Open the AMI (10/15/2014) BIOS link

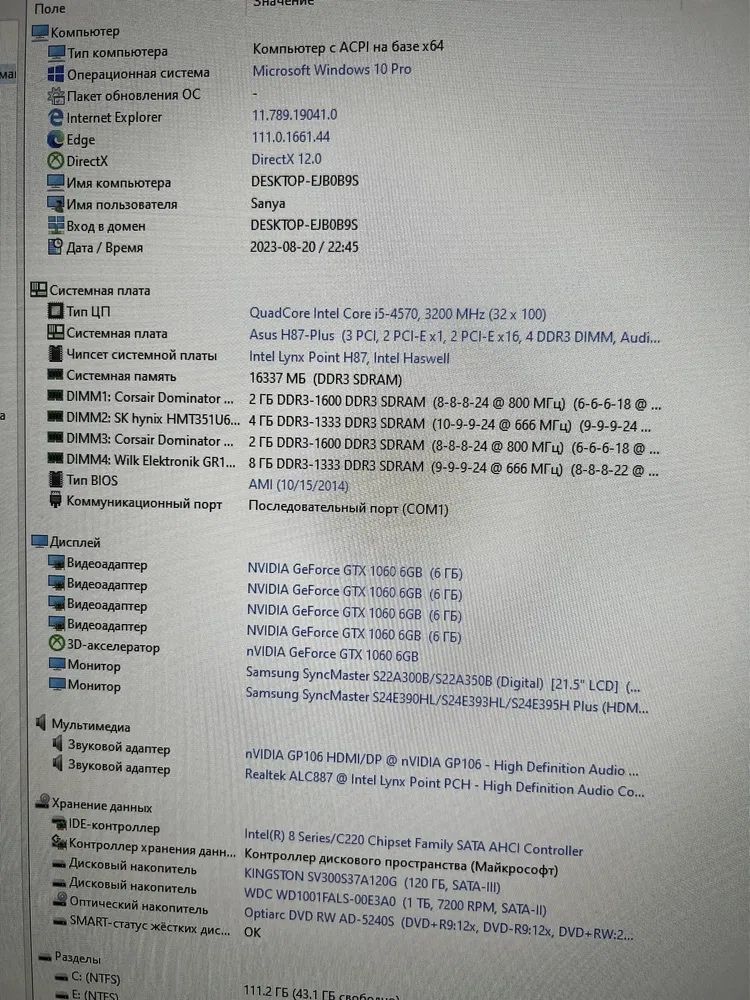click(x=298, y=485)
